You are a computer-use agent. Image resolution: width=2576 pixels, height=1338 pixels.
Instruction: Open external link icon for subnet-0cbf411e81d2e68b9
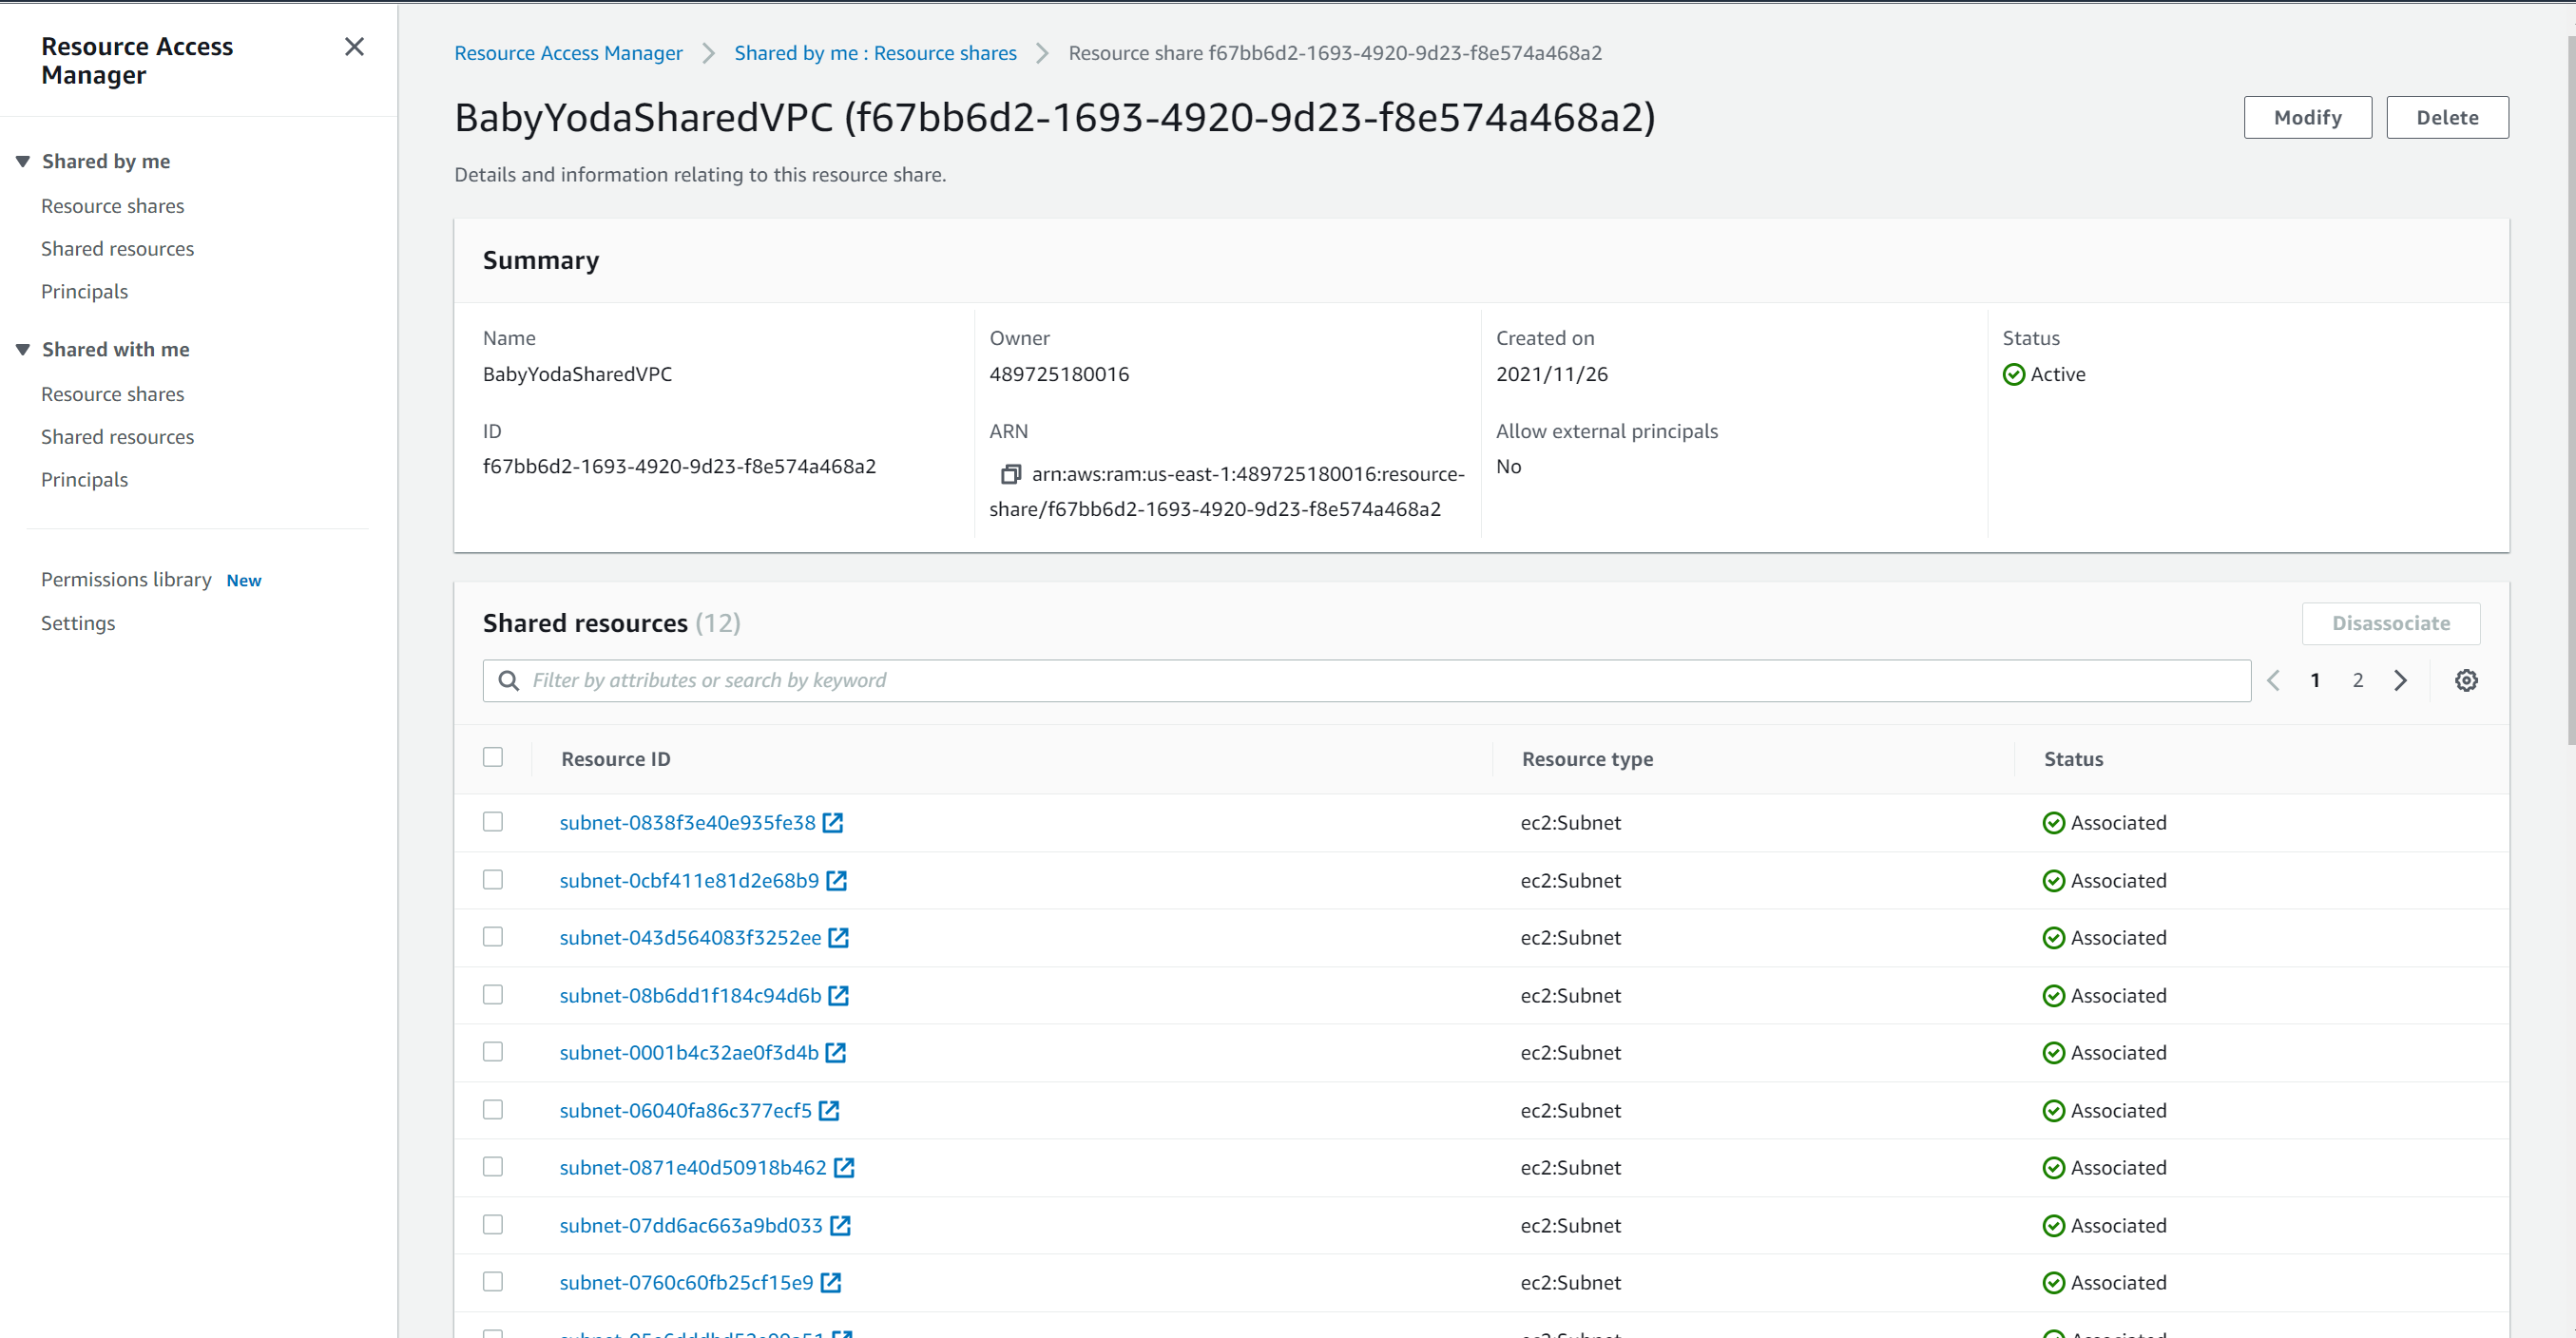836,880
